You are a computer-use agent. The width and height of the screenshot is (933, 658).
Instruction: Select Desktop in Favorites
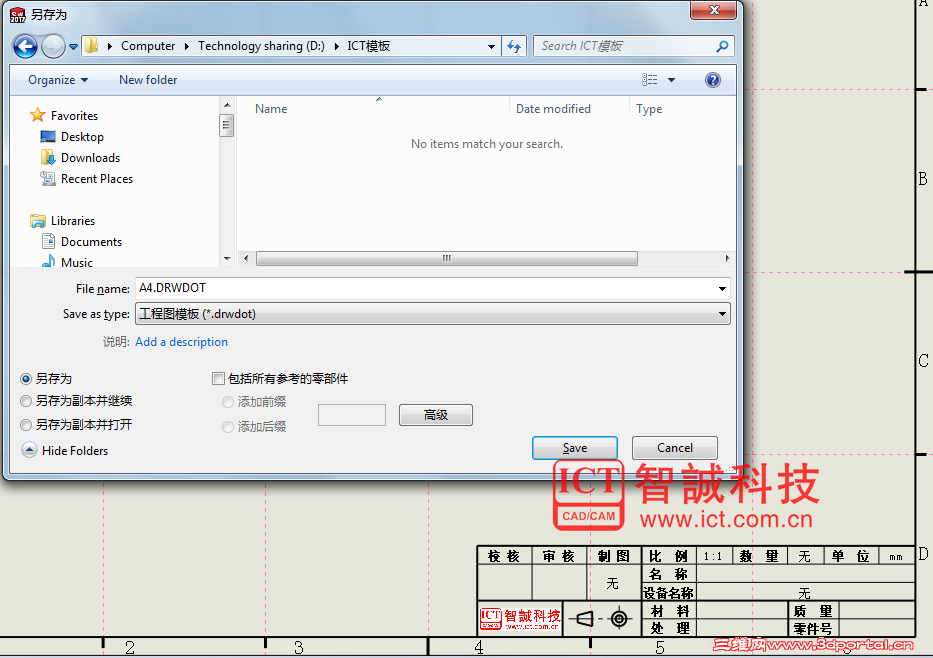(x=82, y=137)
